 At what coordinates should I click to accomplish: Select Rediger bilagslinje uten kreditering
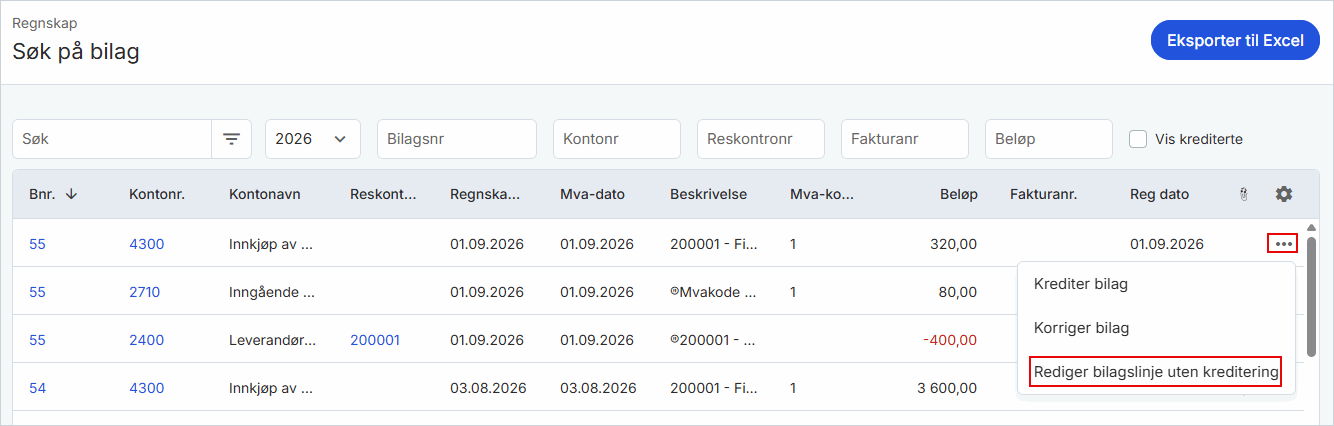pos(1156,372)
